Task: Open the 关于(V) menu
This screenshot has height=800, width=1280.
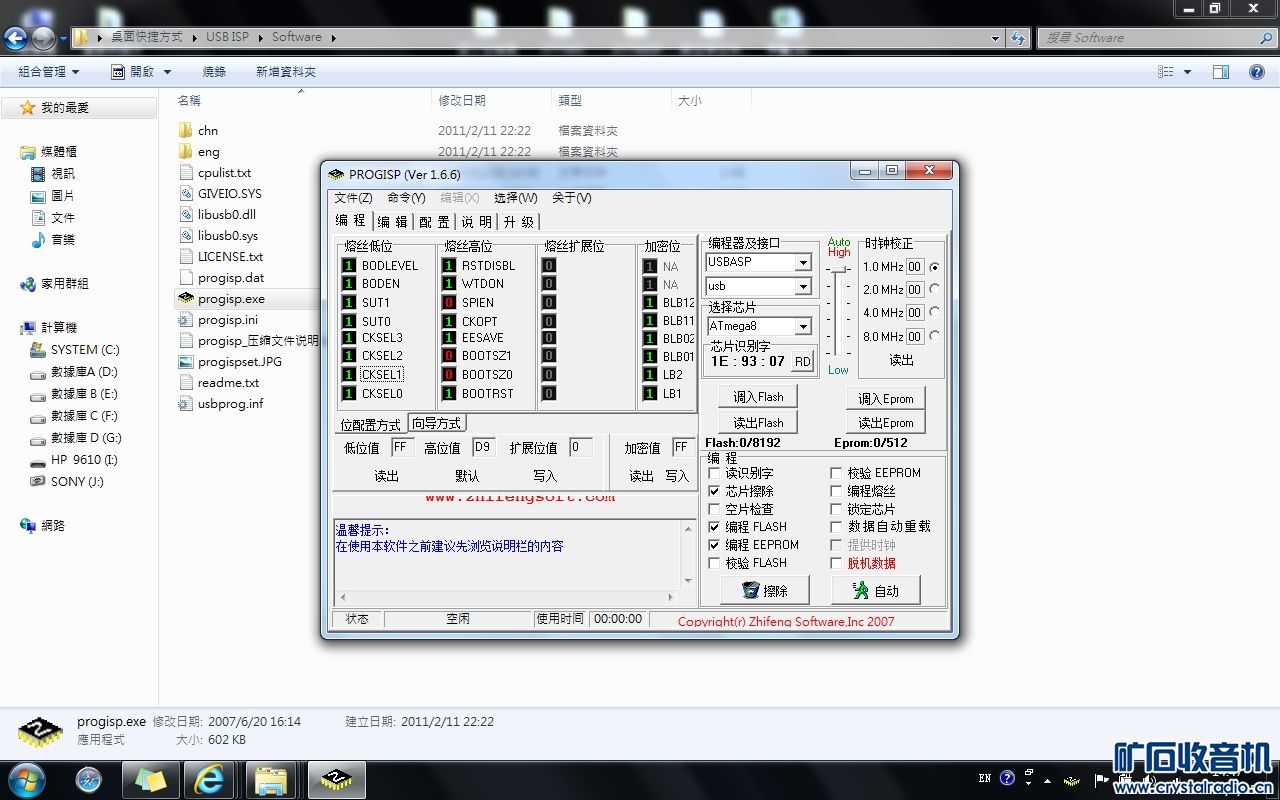Action: pos(571,198)
